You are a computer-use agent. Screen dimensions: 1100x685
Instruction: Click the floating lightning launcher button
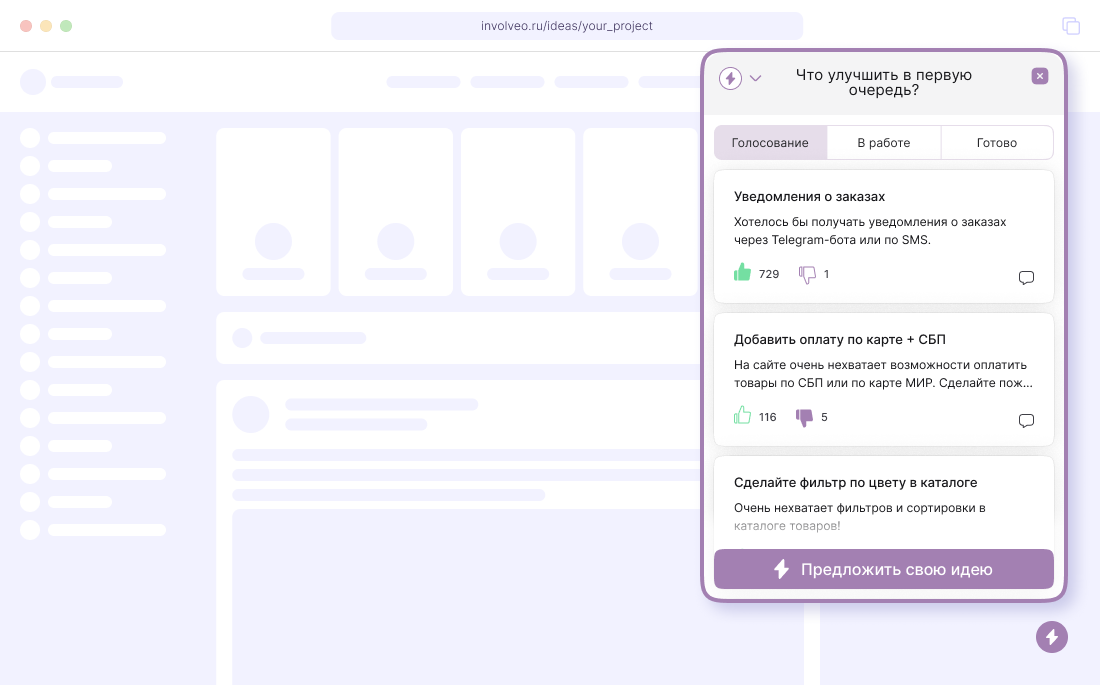1052,636
